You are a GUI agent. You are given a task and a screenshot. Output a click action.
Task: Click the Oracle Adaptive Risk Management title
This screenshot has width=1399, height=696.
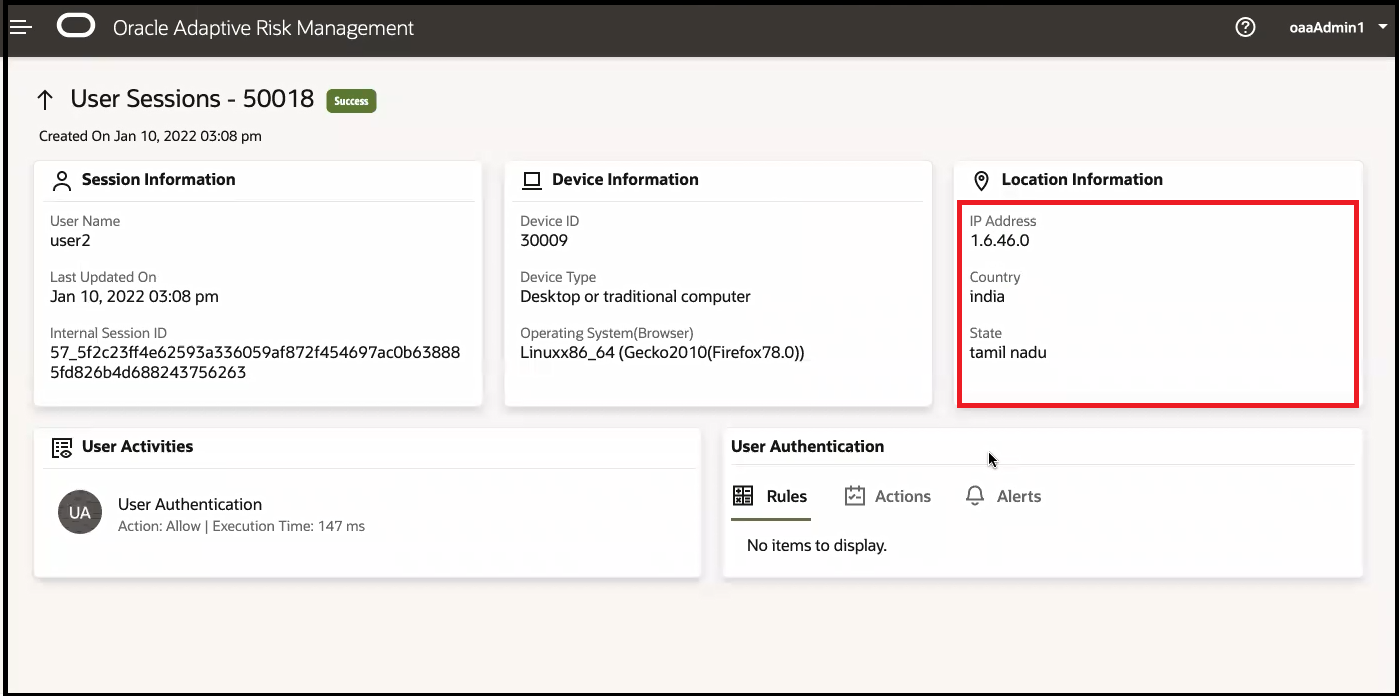click(x=263, y=28)
